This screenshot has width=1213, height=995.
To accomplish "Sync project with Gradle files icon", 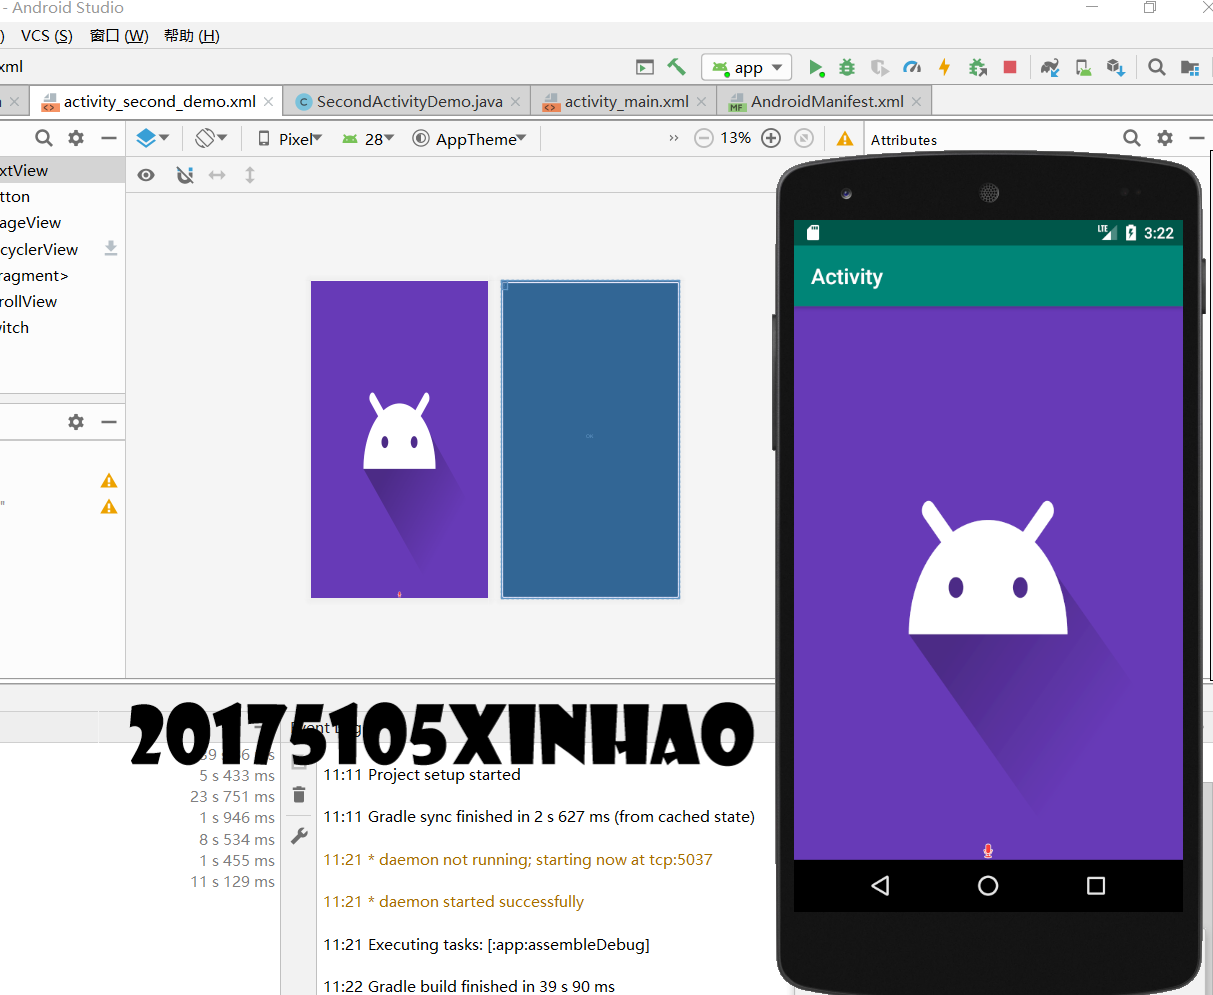I will [1050, 67].
